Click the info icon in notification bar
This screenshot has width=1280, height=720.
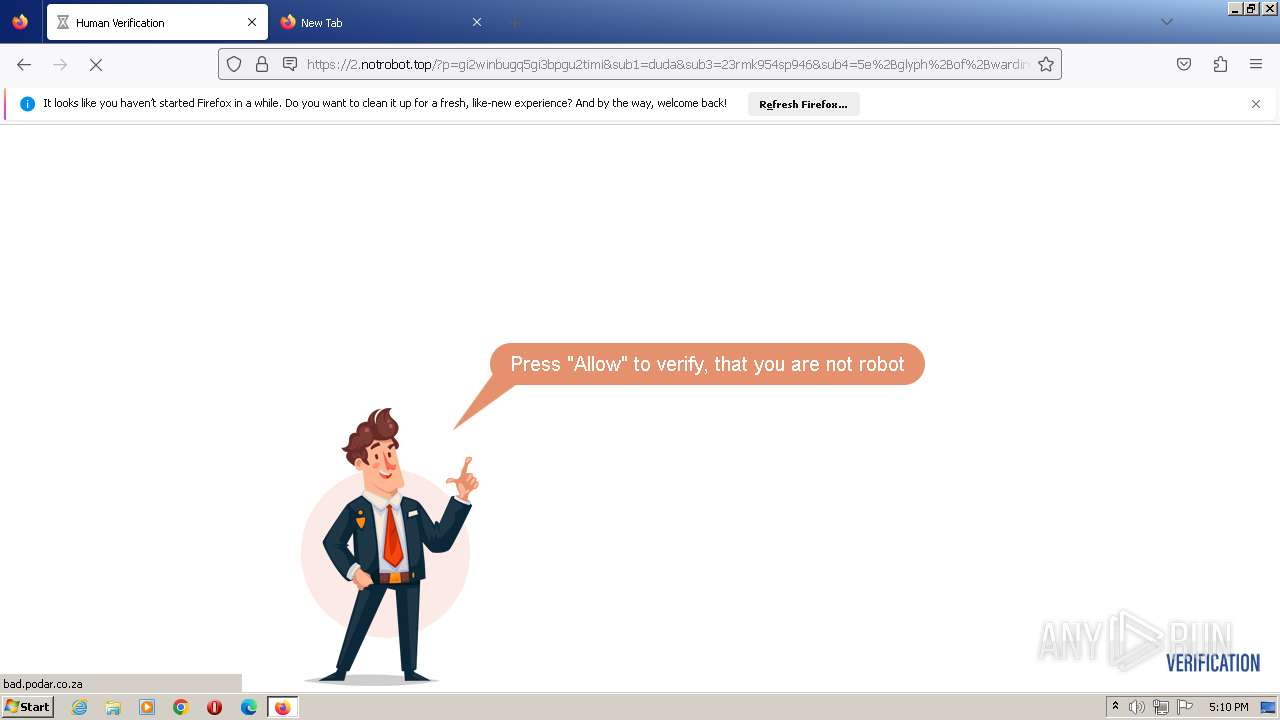pyautogui.click(x=27, y=104)
